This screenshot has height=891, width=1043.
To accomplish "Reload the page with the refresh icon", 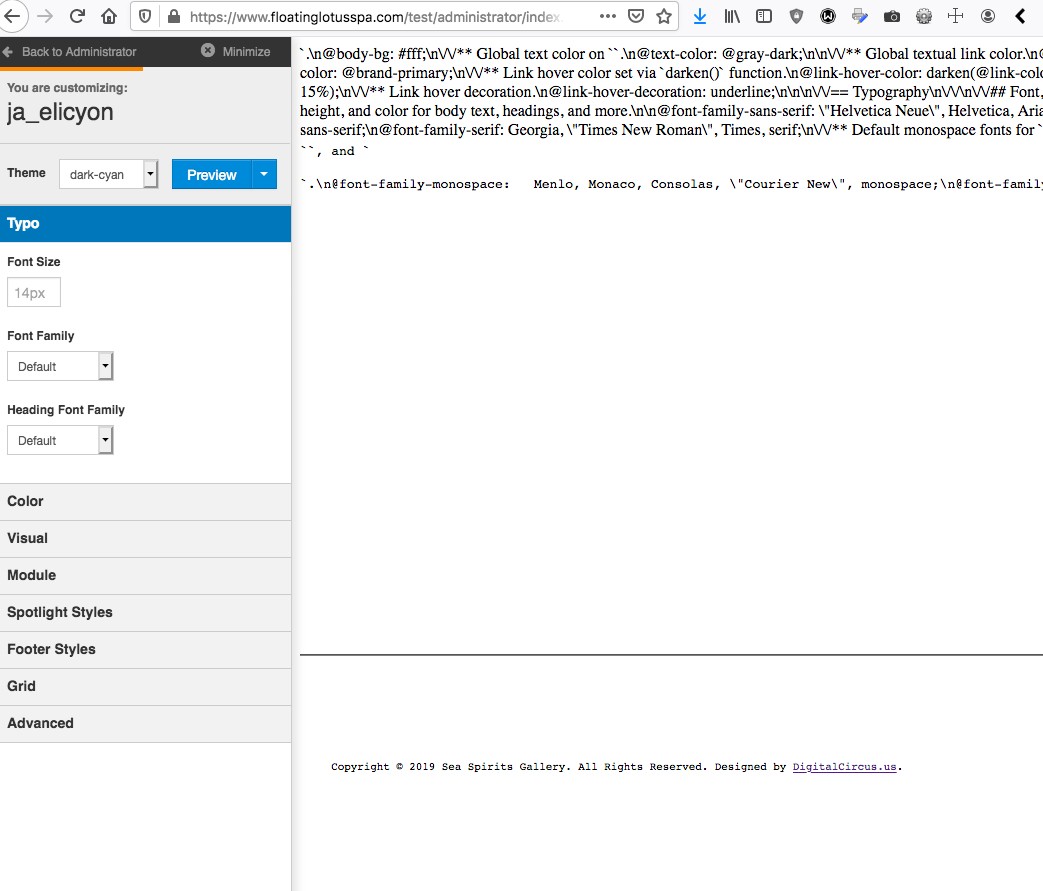I will (x=77, y=16).
